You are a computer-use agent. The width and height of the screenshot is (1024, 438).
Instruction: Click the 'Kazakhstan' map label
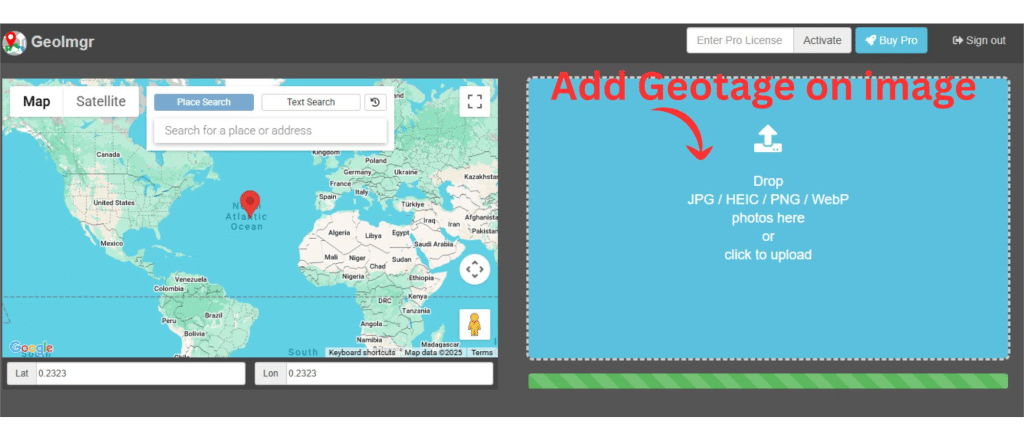[480, 177]
